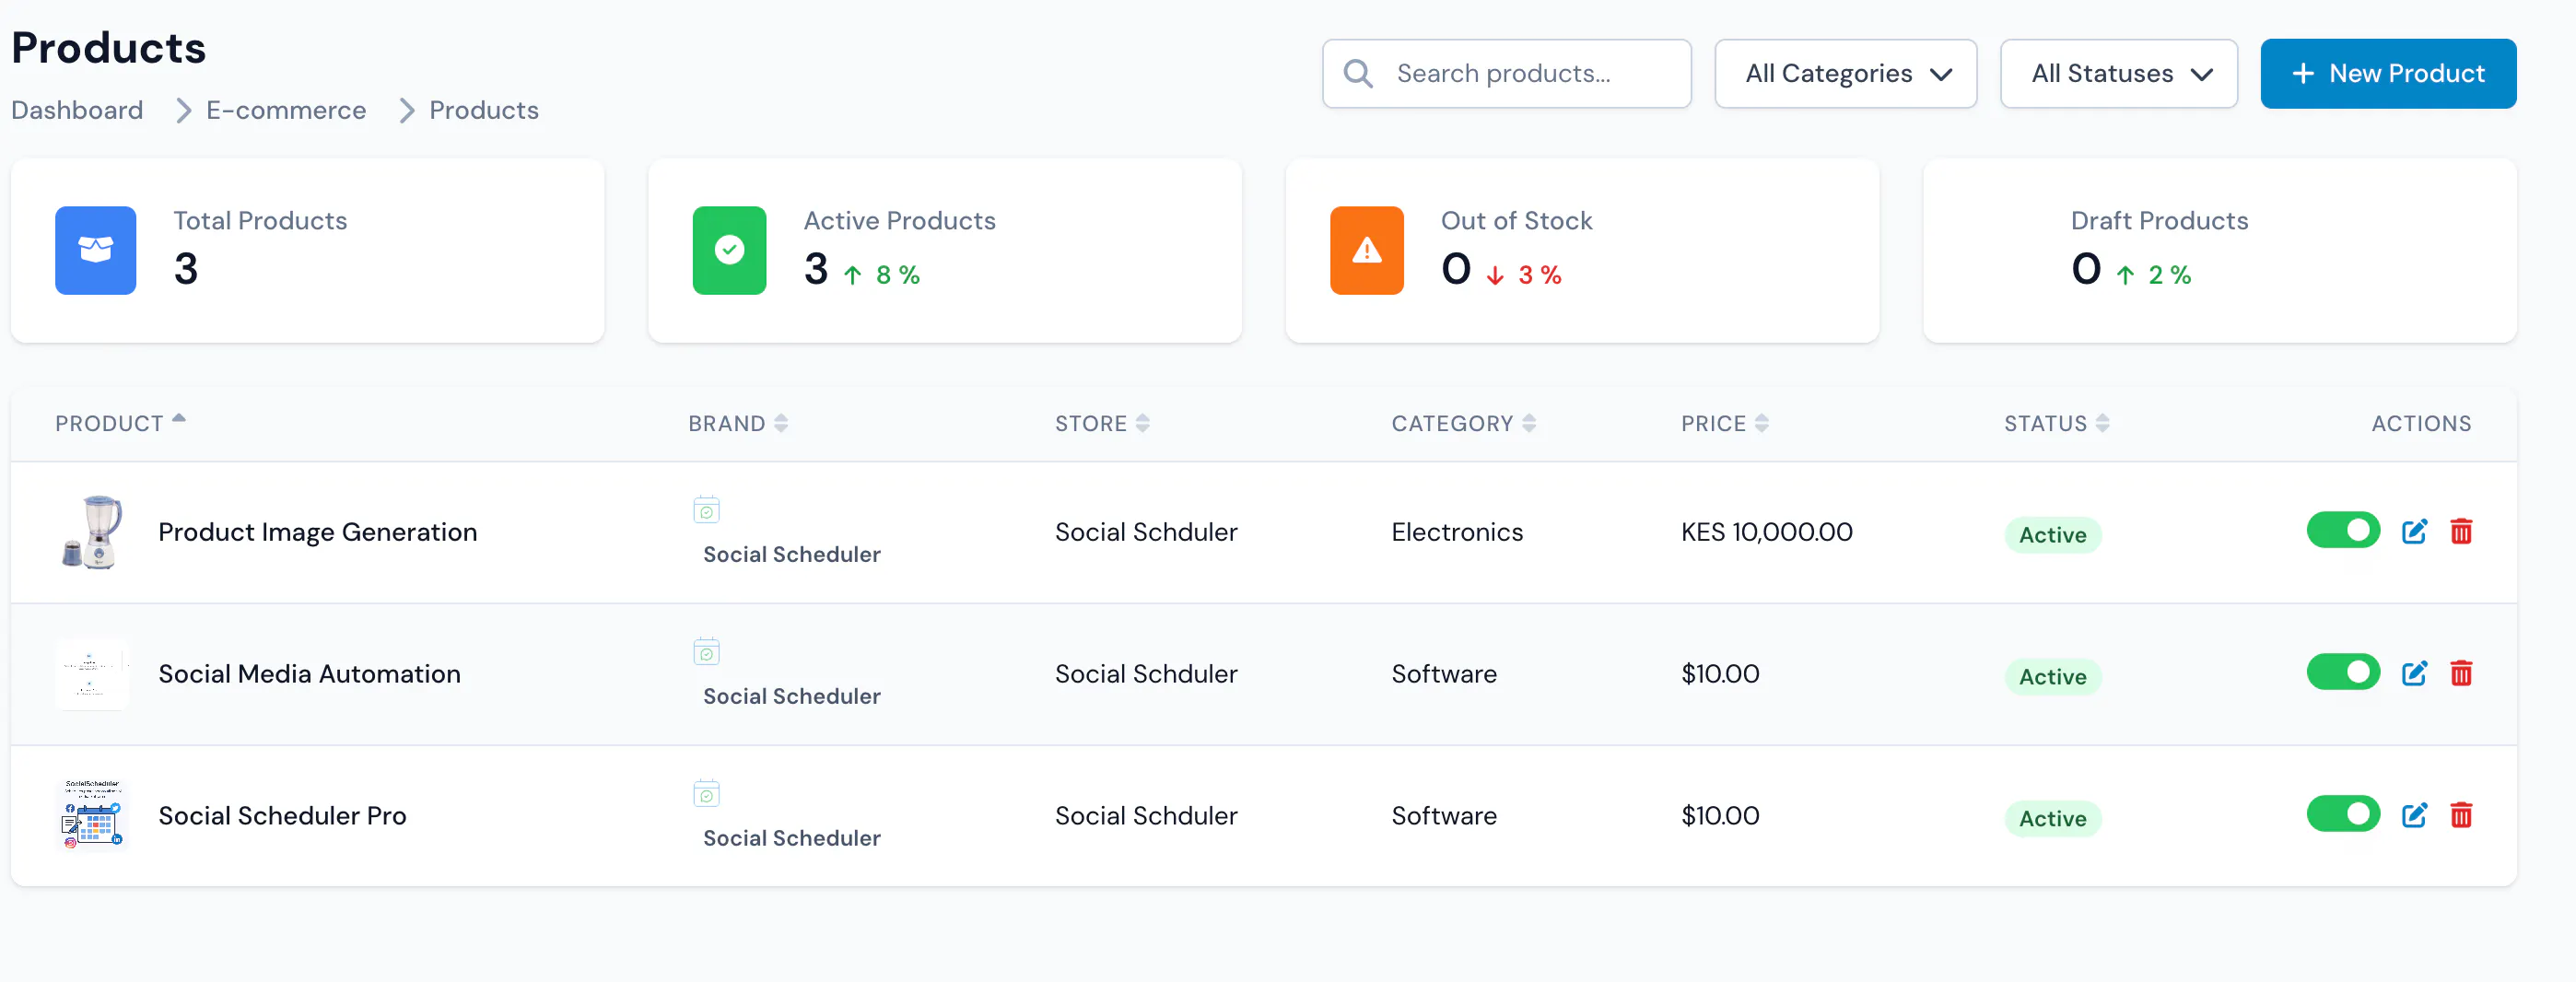Click the Product Image Generation name
The image size is (2576, 982).
(x=317, y=532)
